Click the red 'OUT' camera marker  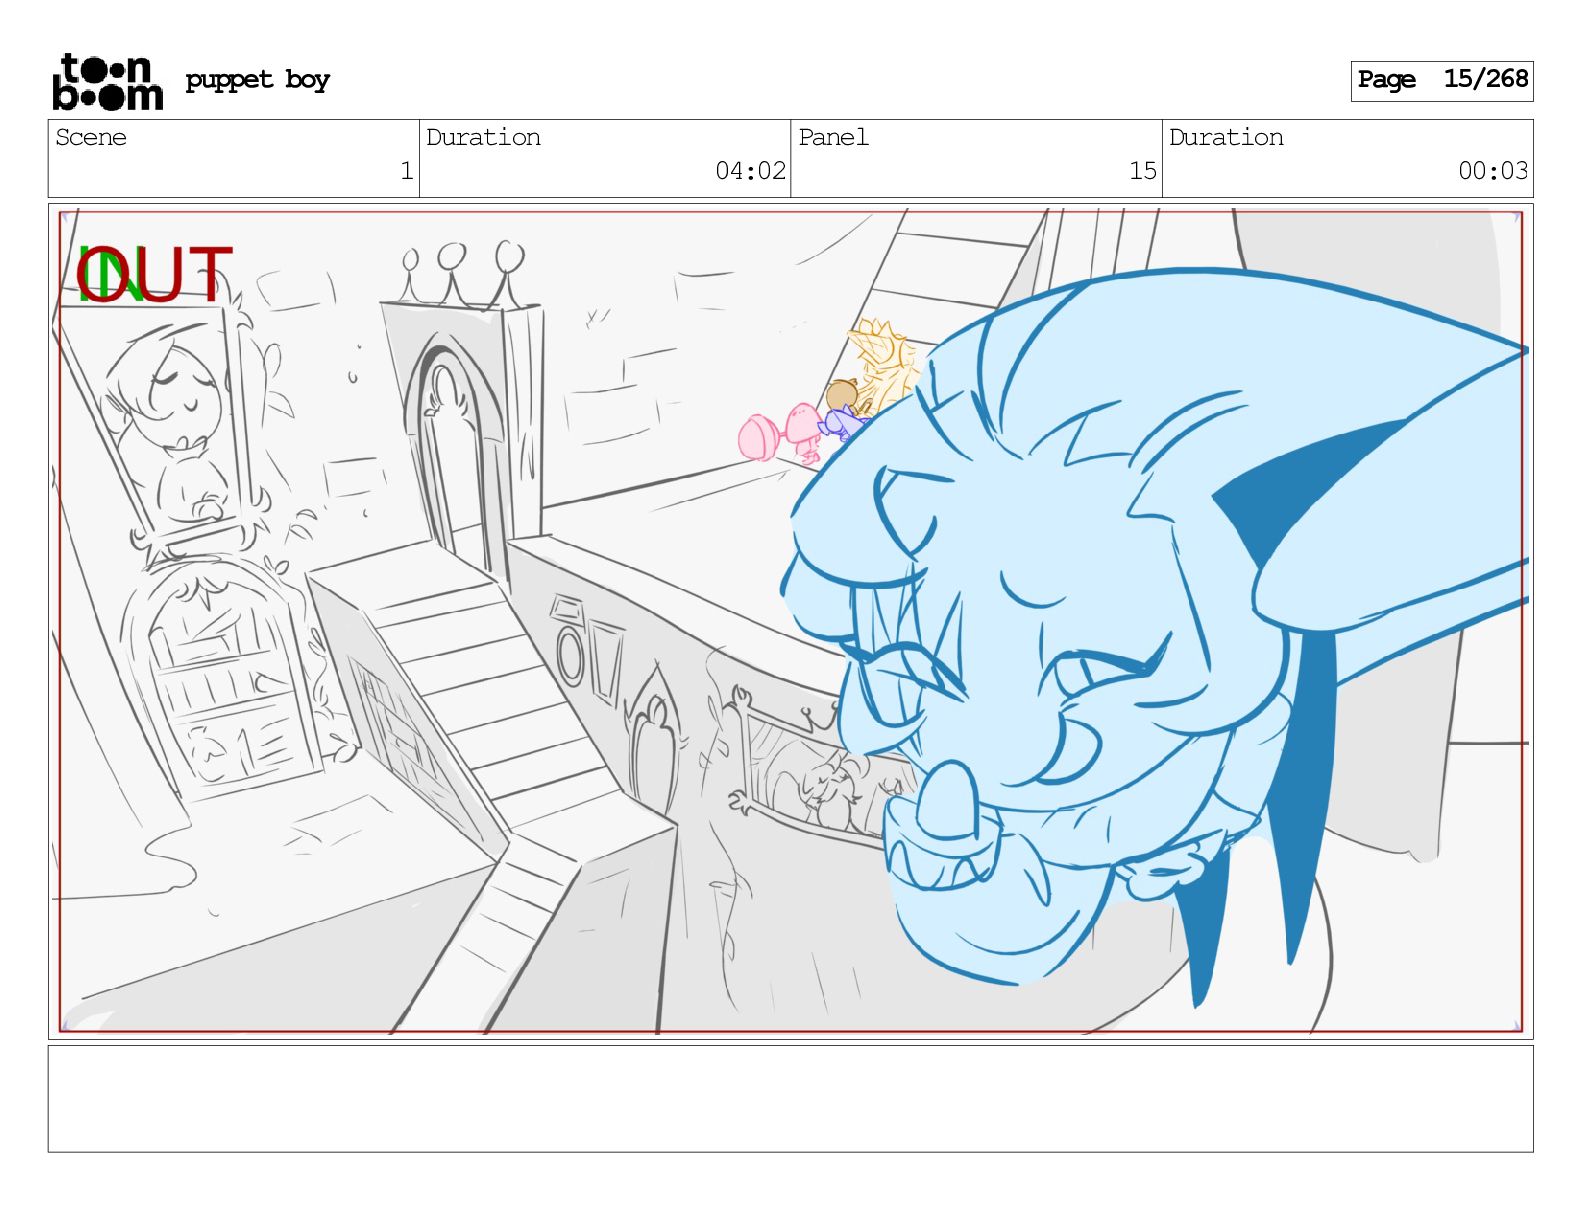click(x=154, y=275)
